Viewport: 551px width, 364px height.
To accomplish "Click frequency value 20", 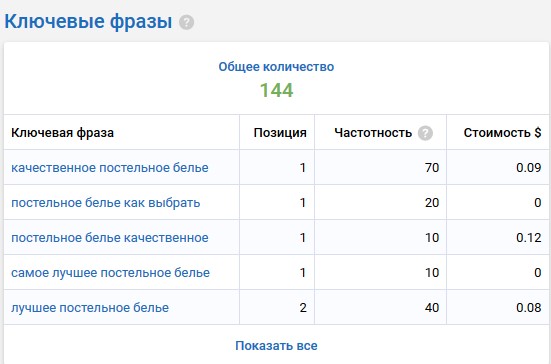I will 432,203.
